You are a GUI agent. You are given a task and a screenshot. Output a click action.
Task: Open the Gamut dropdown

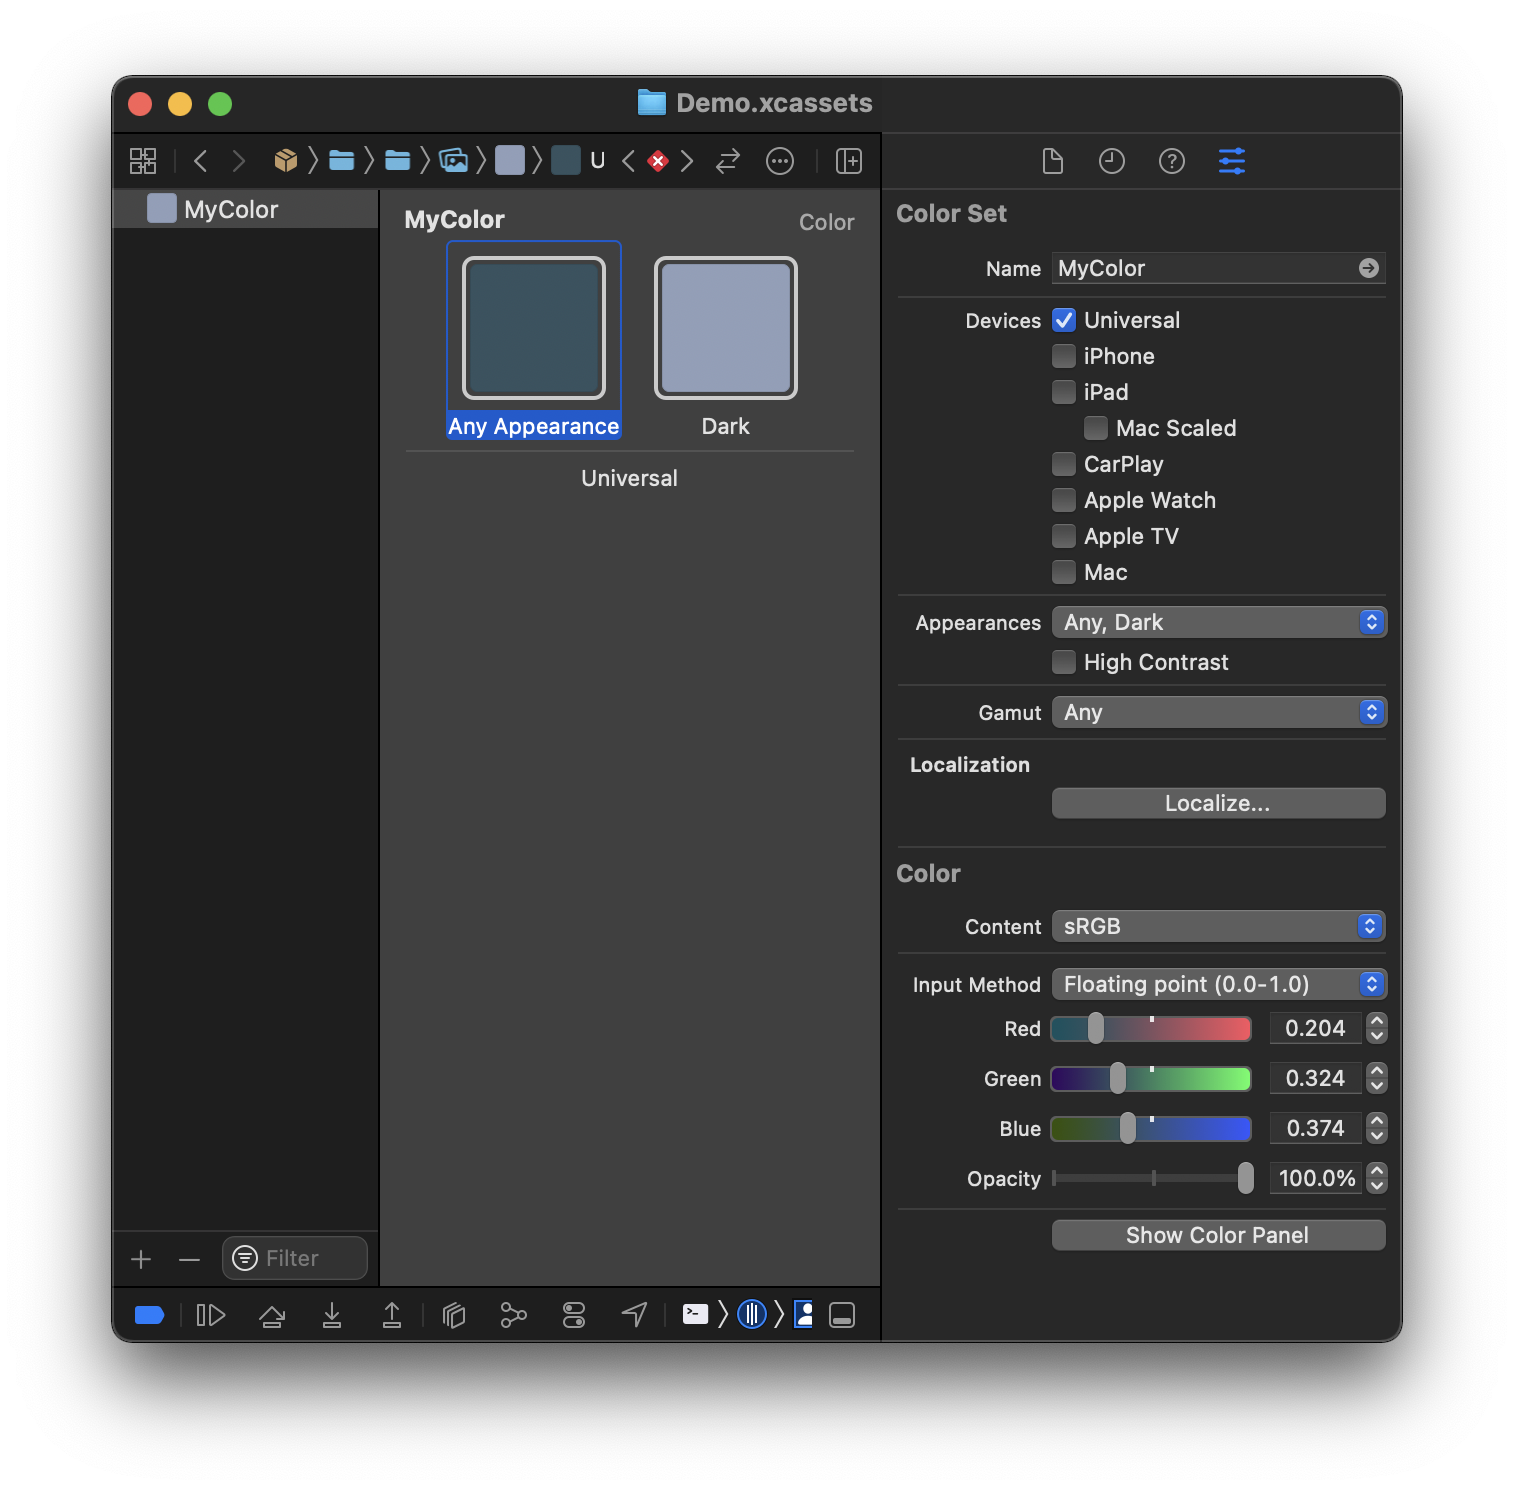[x=1219, y=712]
